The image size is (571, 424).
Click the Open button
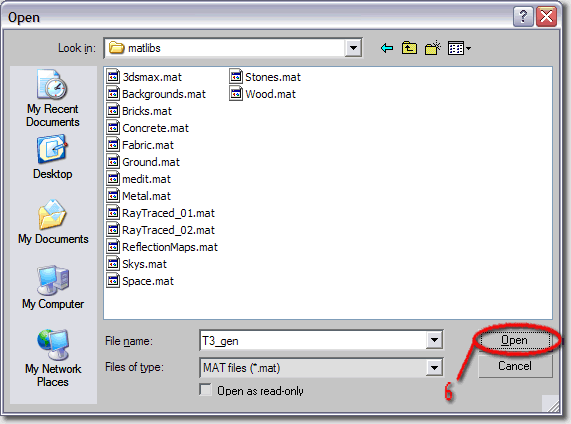514,340
